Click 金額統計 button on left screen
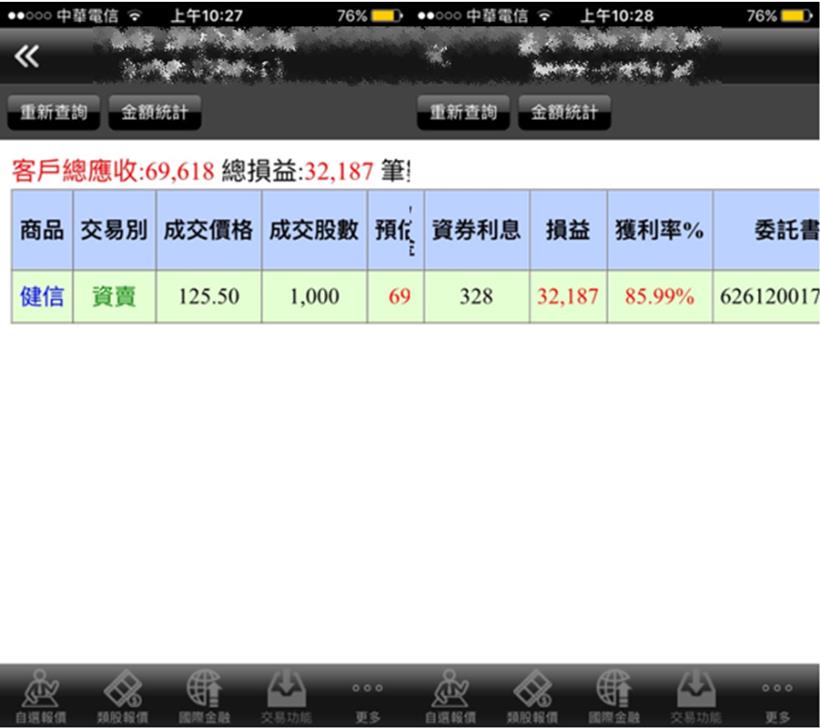This screenshot has width=820, height=728. click(154, 112)
